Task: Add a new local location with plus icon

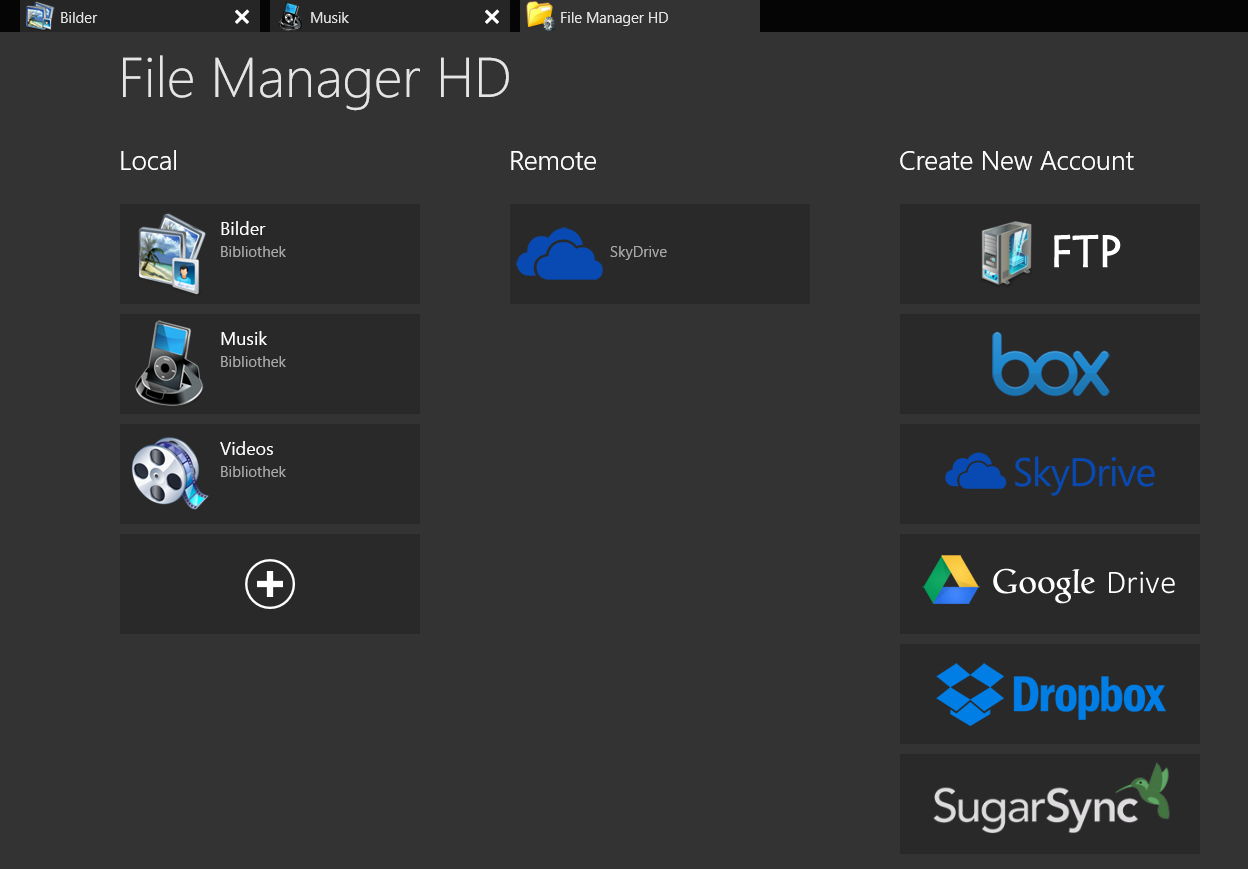Action: click(270, 584)
